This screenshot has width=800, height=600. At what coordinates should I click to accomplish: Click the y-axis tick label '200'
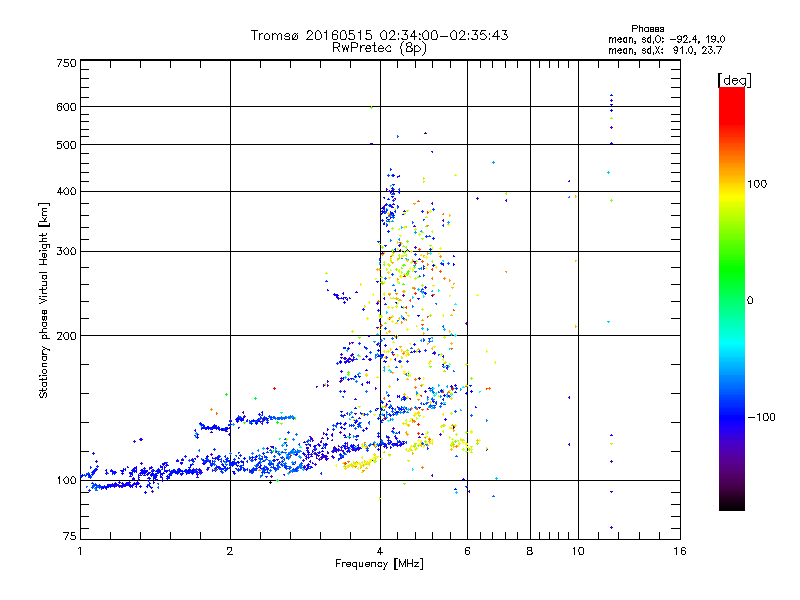click(x=66, y=336)
